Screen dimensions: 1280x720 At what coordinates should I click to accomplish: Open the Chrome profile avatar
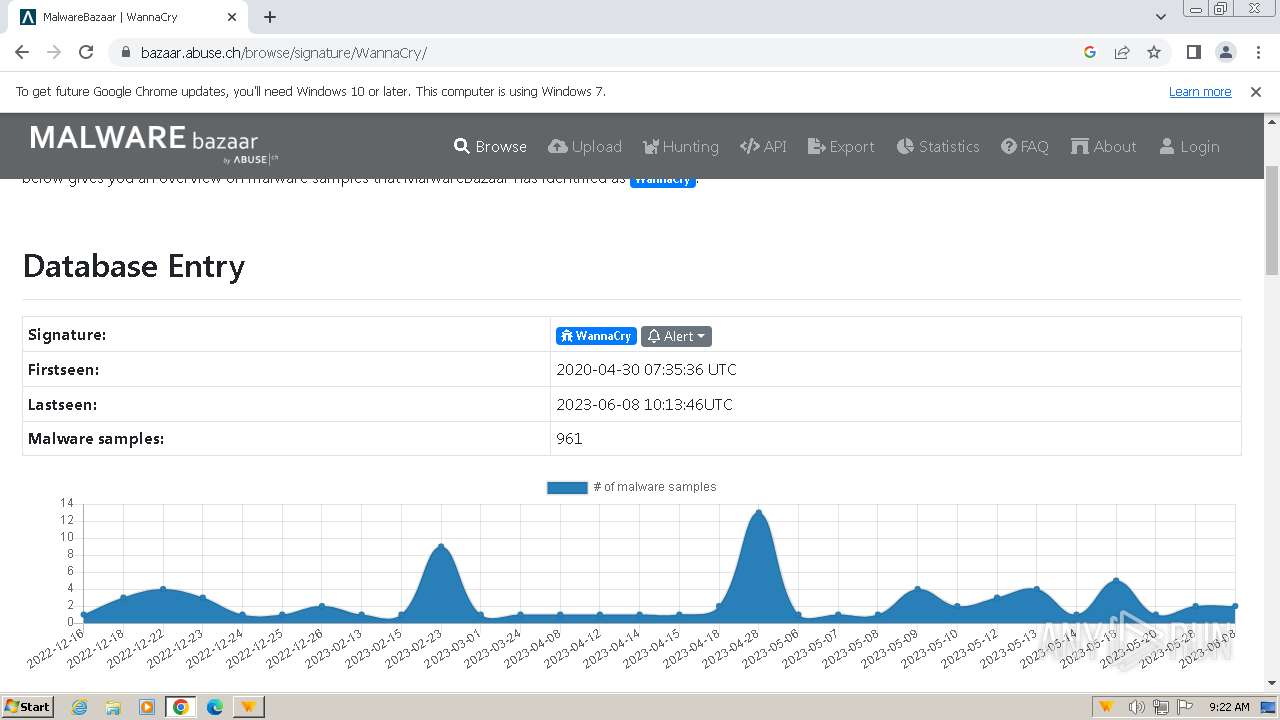(x=1225, y=52)
